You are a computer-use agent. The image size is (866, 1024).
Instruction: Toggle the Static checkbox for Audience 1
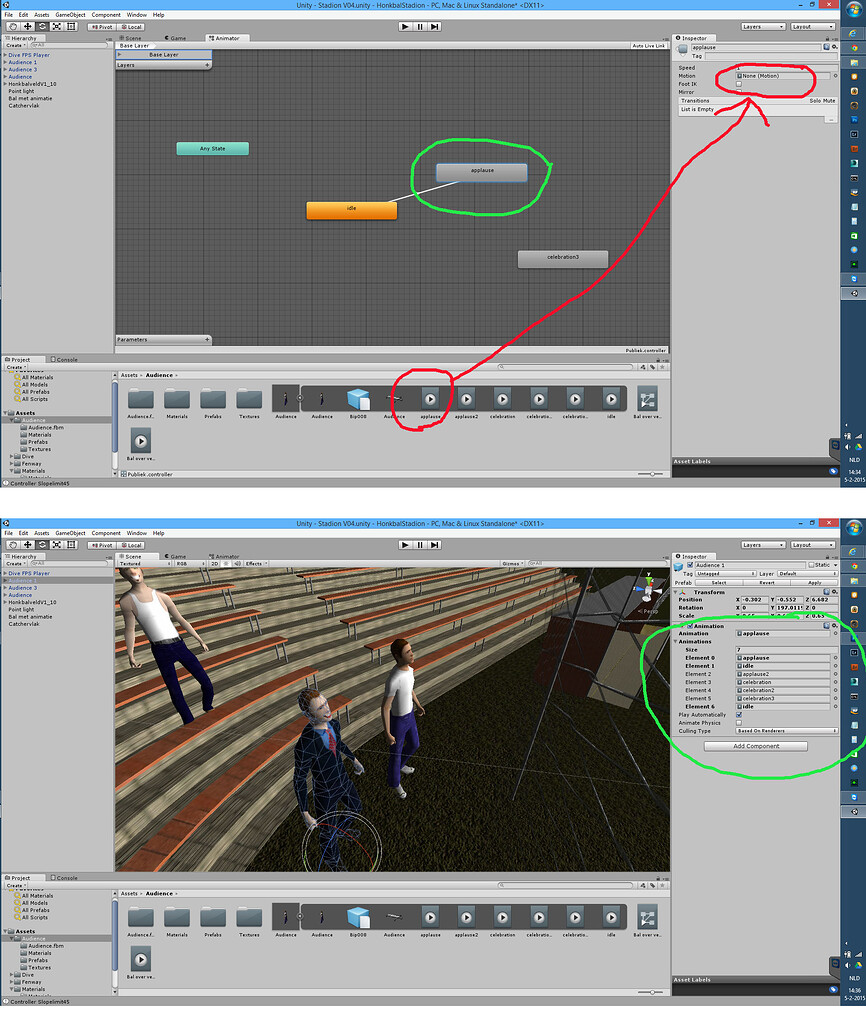(812, 565)
